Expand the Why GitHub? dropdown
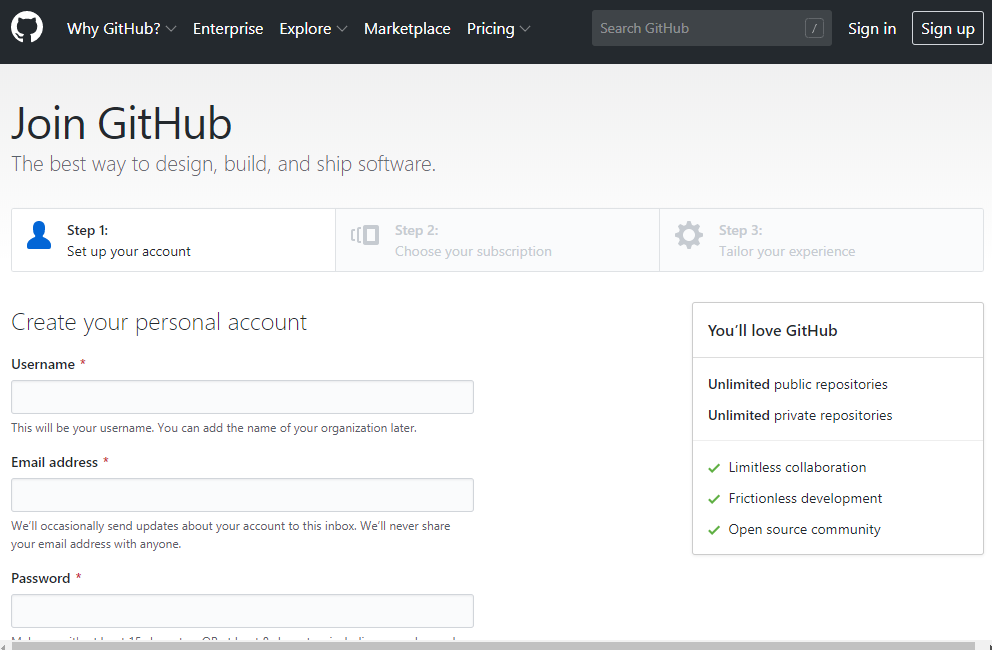The height and width of the screenshot is (650, 992). tap(121, 29)
